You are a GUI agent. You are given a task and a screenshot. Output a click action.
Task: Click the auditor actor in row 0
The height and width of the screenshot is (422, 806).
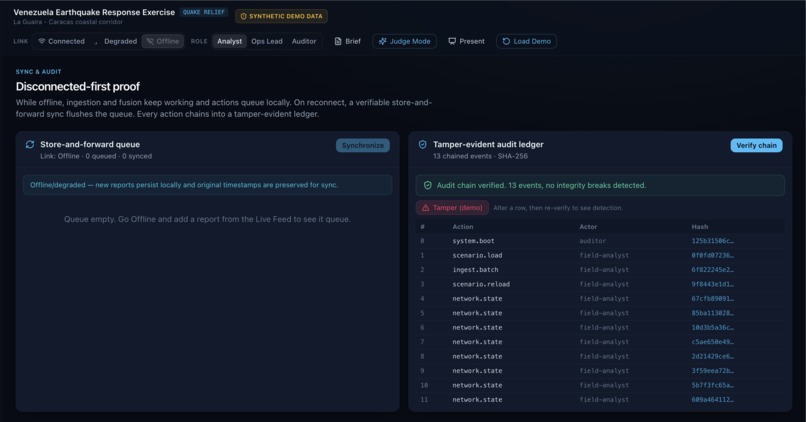(x=593, y=241)
